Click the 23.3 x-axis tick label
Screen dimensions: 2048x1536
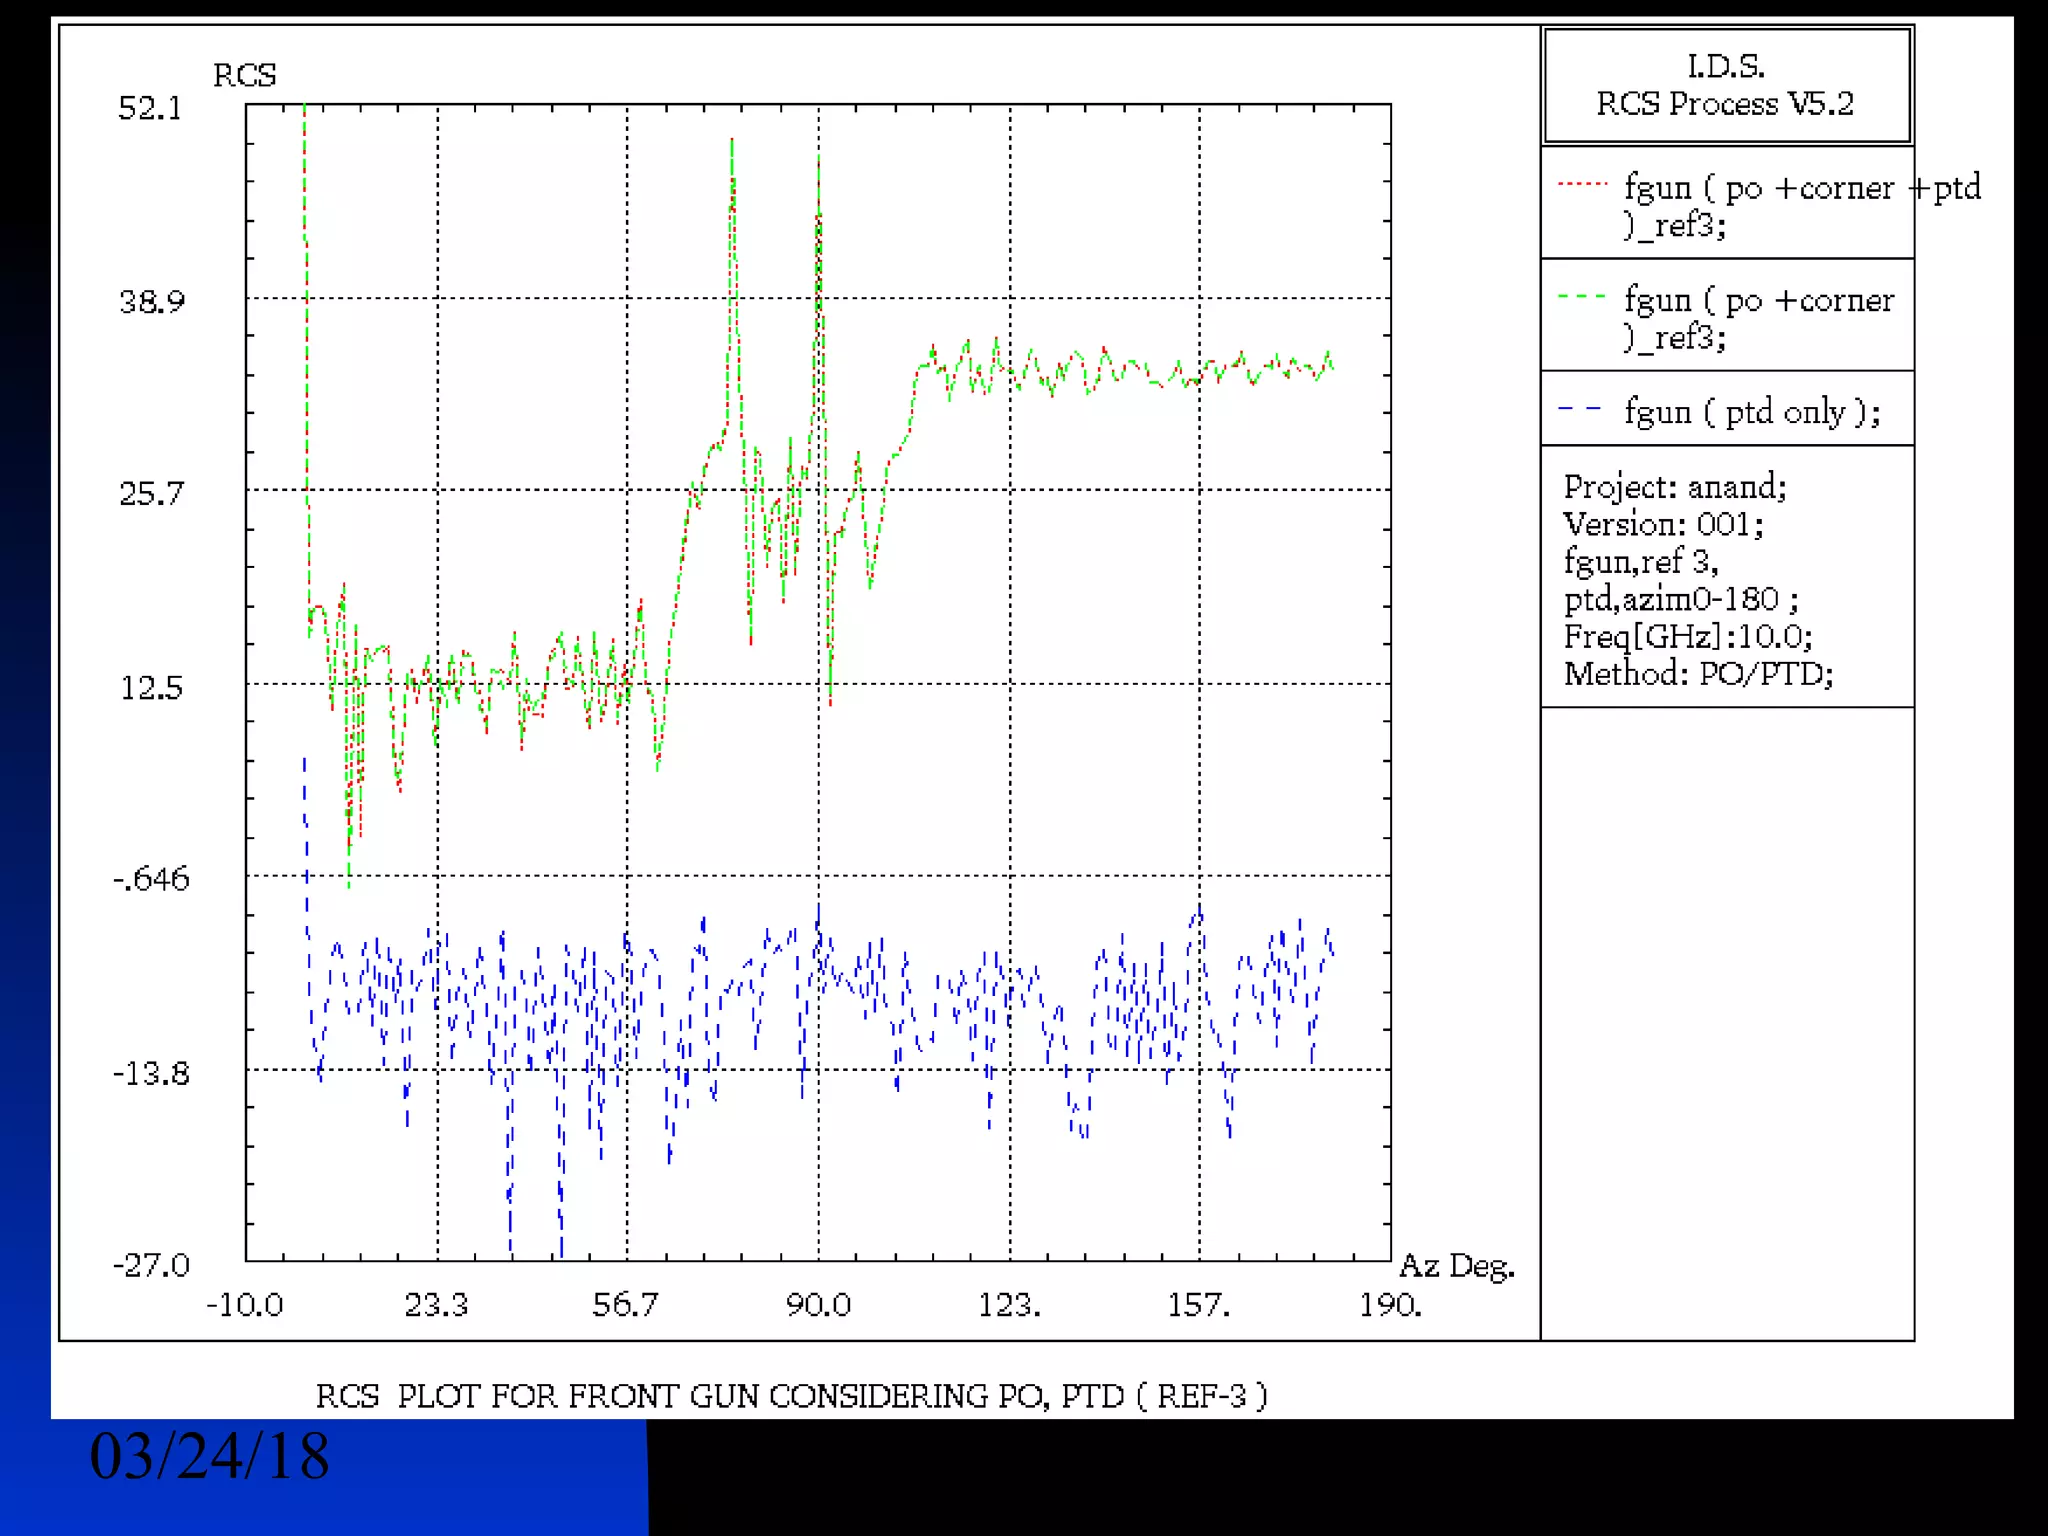[436, 1305]
